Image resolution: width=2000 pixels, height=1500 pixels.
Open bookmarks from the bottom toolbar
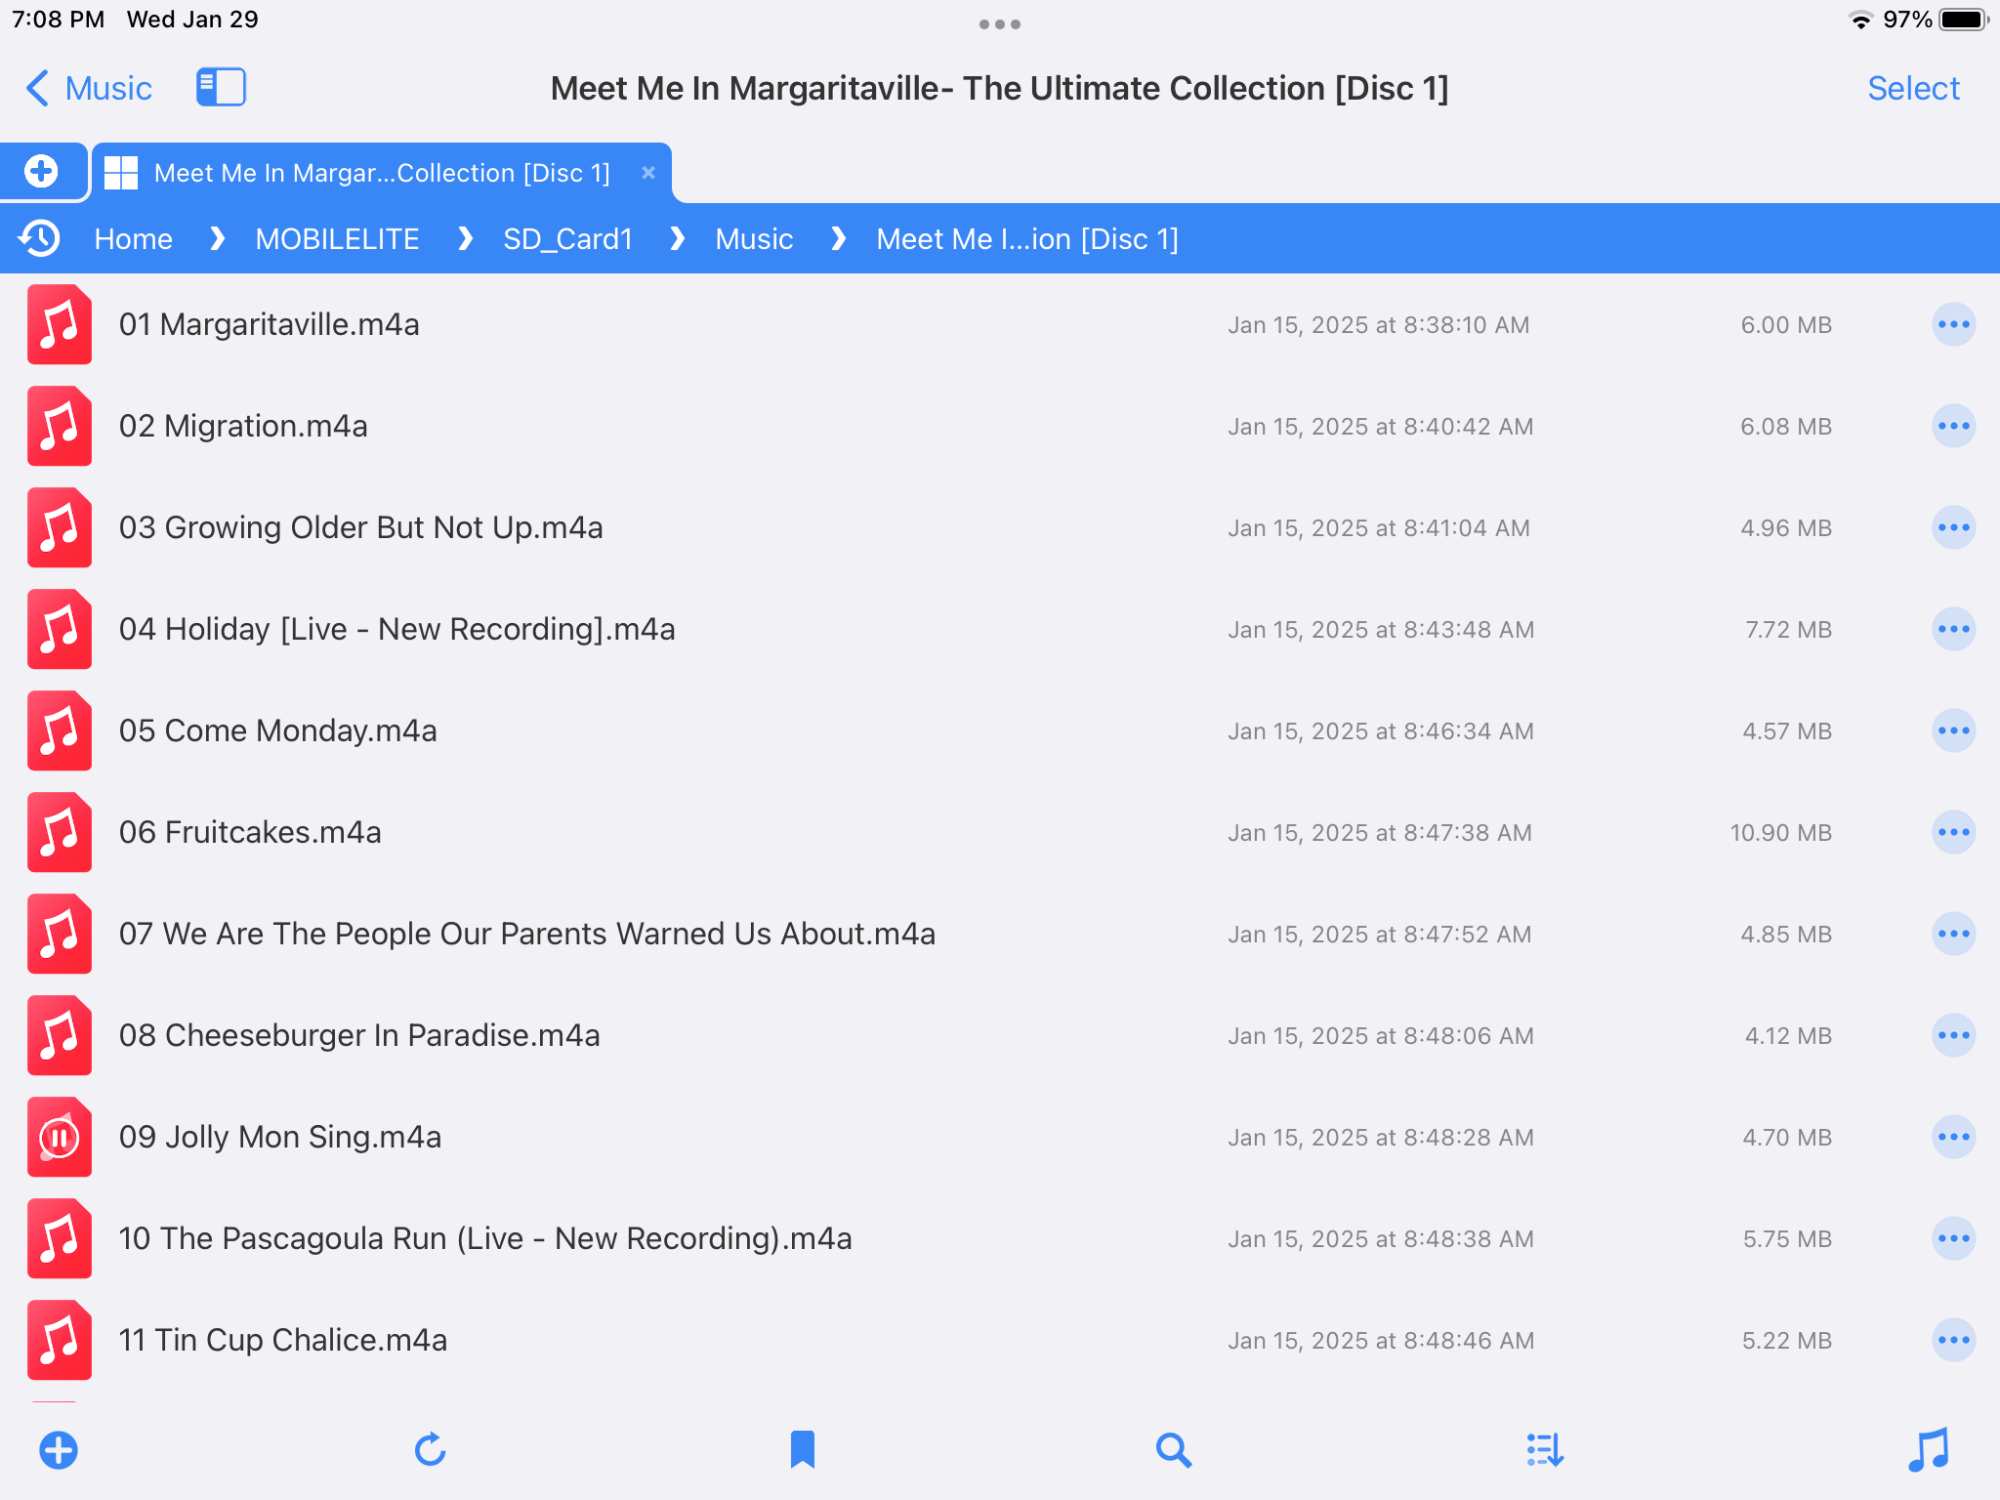[802, 1450]
